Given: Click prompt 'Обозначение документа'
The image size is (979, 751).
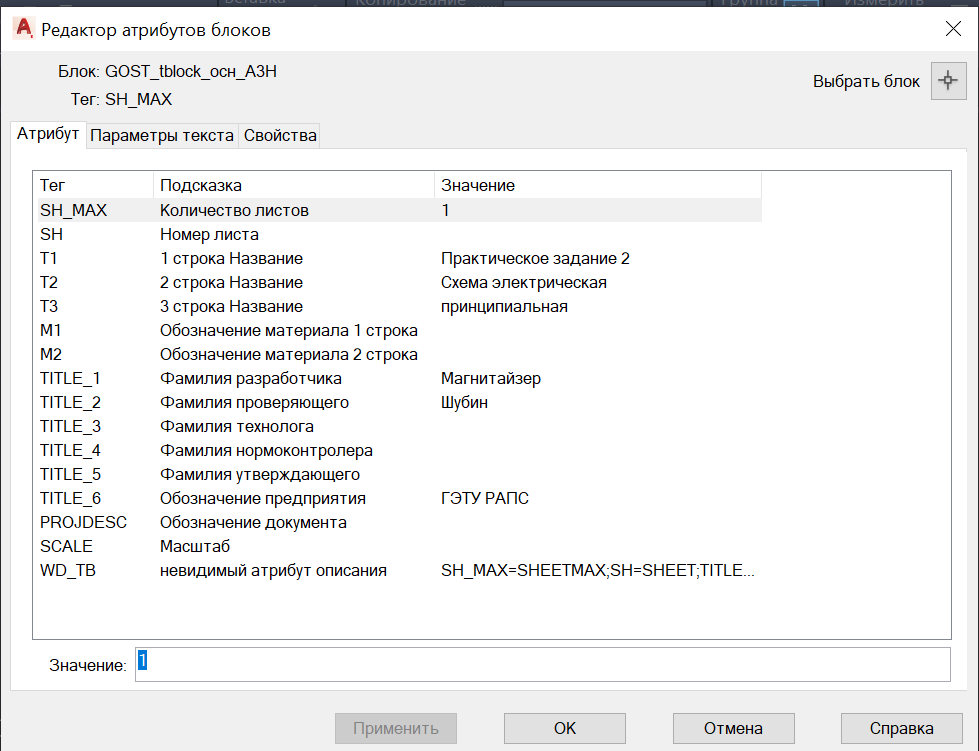Looking at the screenshot, I should tap(253, 523).
